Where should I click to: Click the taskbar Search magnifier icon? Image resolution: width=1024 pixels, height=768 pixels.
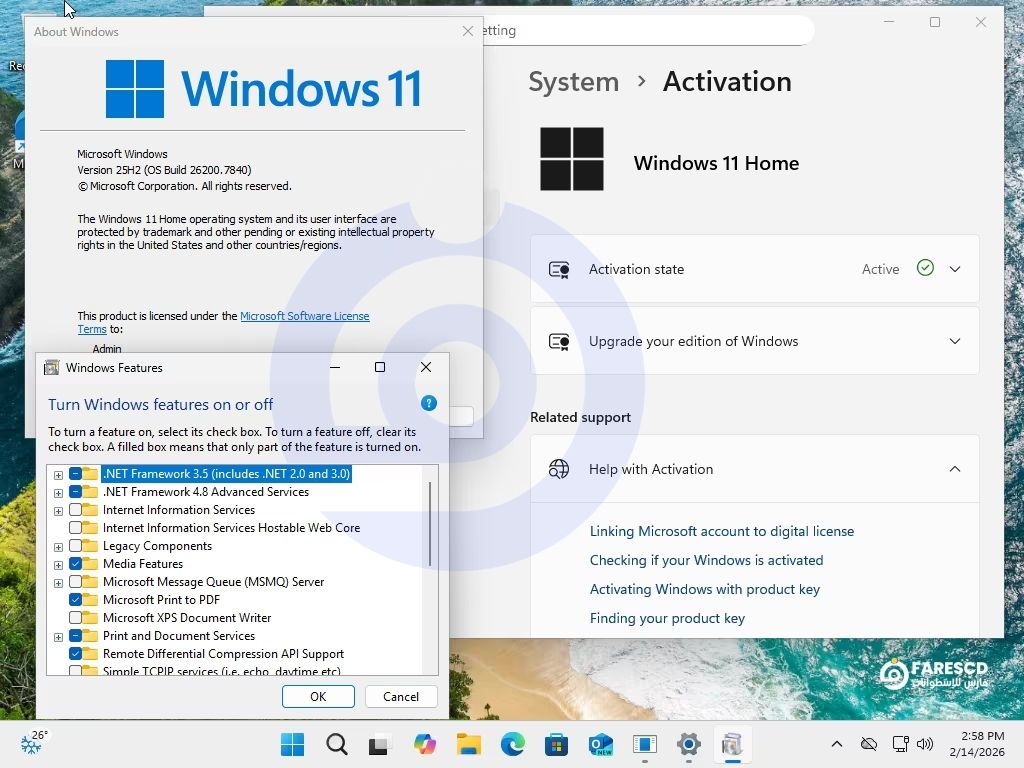tap(337, 744)
